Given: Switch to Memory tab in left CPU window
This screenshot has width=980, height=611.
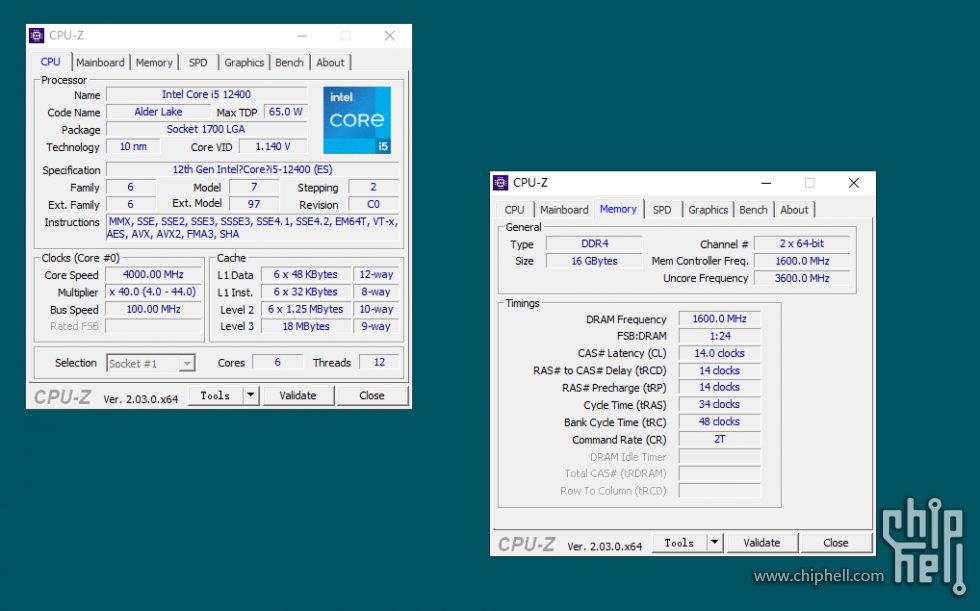Looking at the screenshot, I should pyautogui.click(x=154, y=62).
